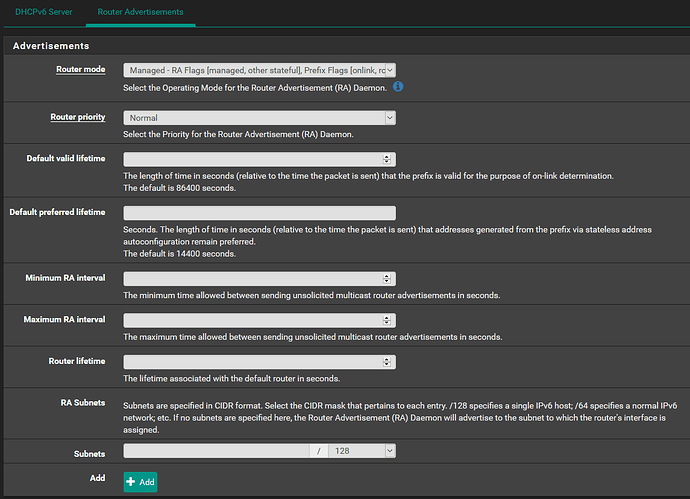This screenshot has height=499, width=690.
Task: Click the Router mode label link
Action: click(x=81, y=70)
